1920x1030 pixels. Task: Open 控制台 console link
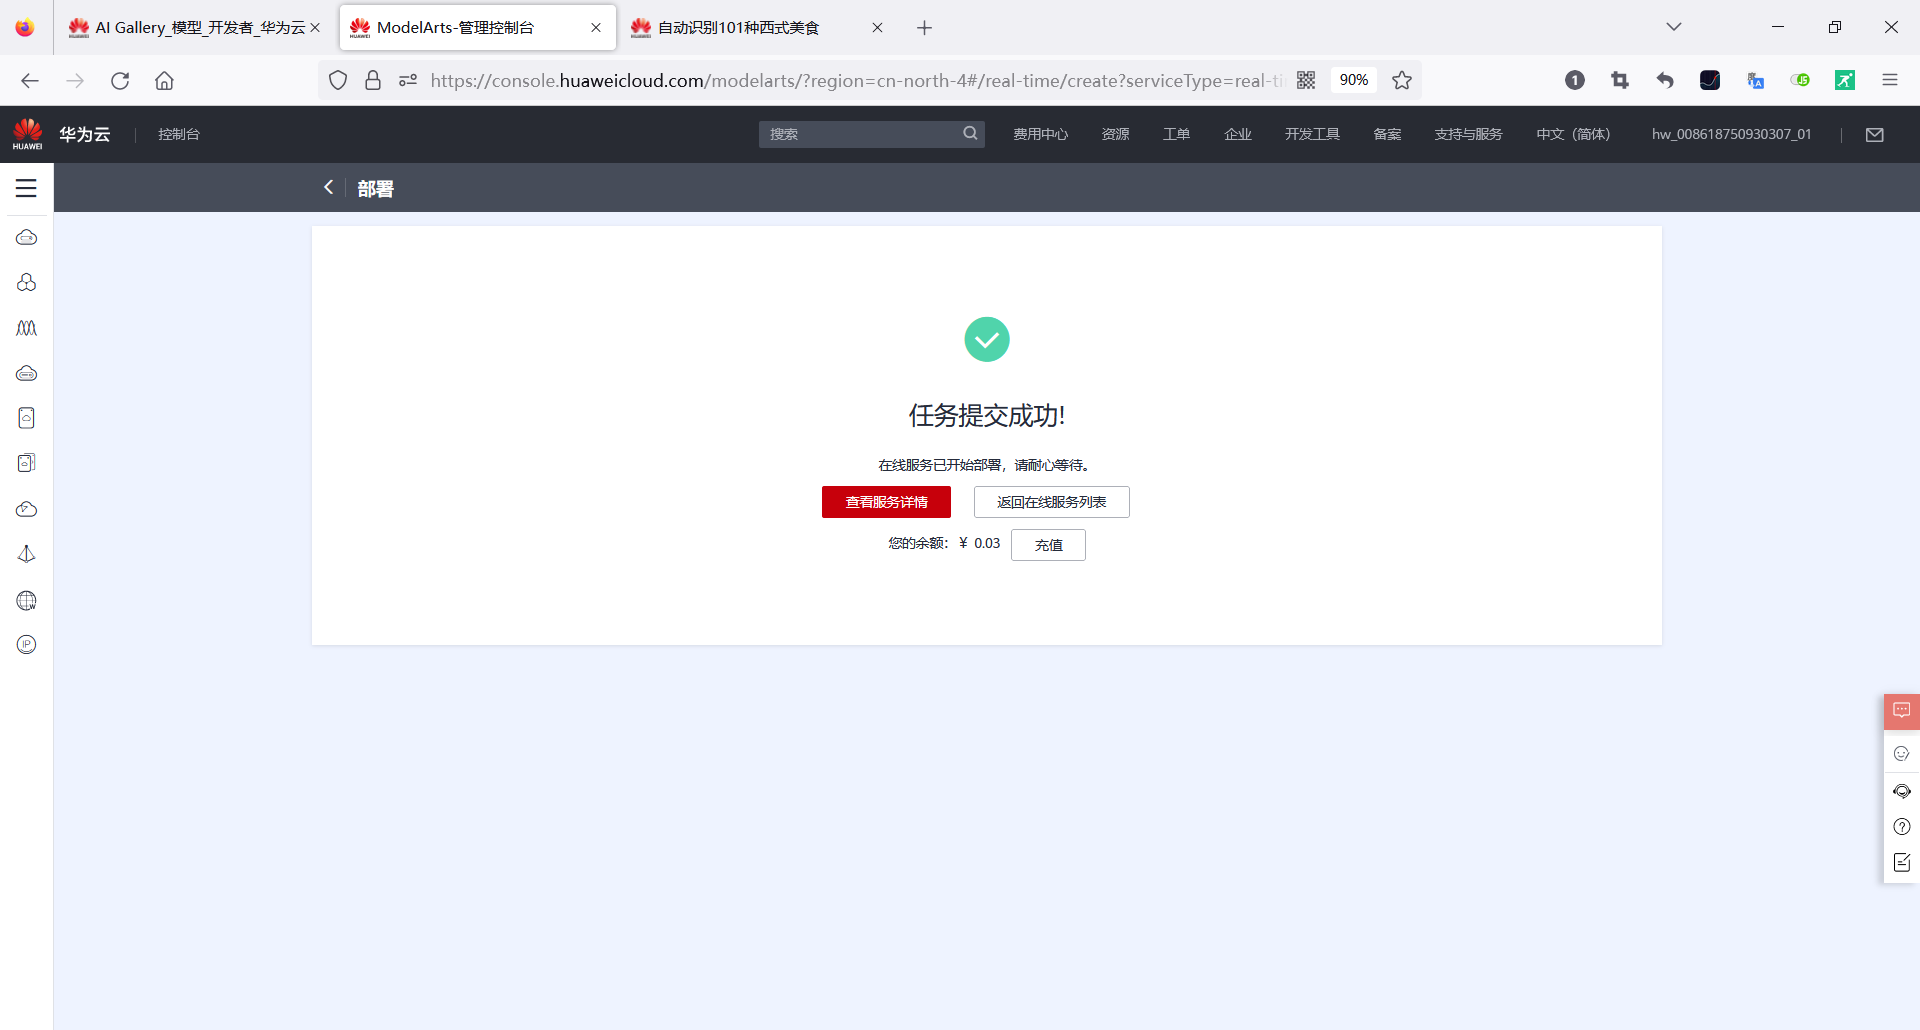[x=179, y=134]
